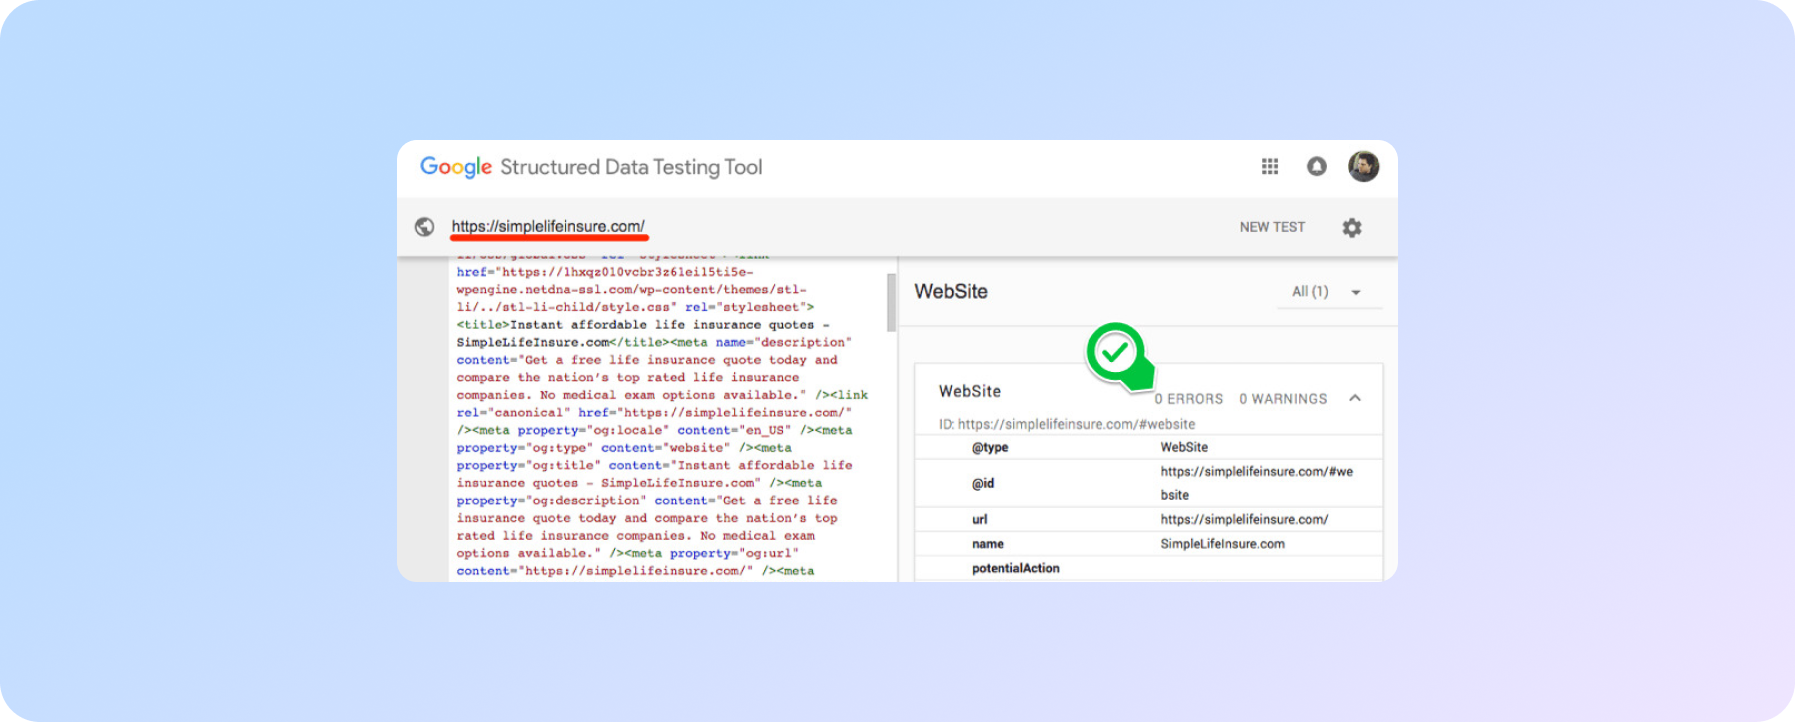Collapse the WebSite result card chevron
This screenshot has width=1795, height=722.
[1355, 398]
